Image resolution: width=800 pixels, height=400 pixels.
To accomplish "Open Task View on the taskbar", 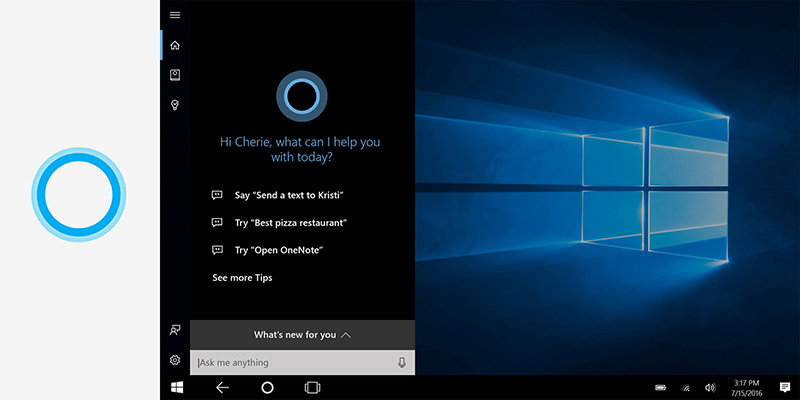I will coord(312,387).
